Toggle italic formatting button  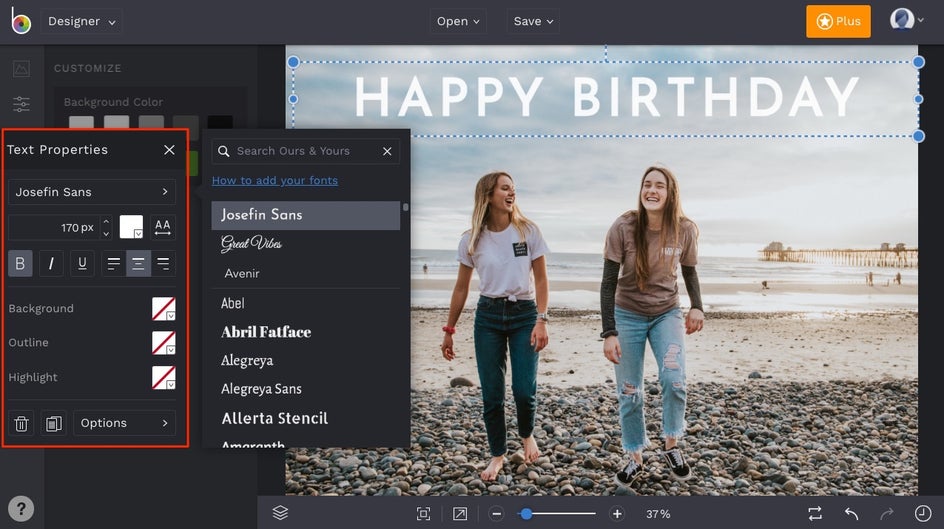click(51, 263)
